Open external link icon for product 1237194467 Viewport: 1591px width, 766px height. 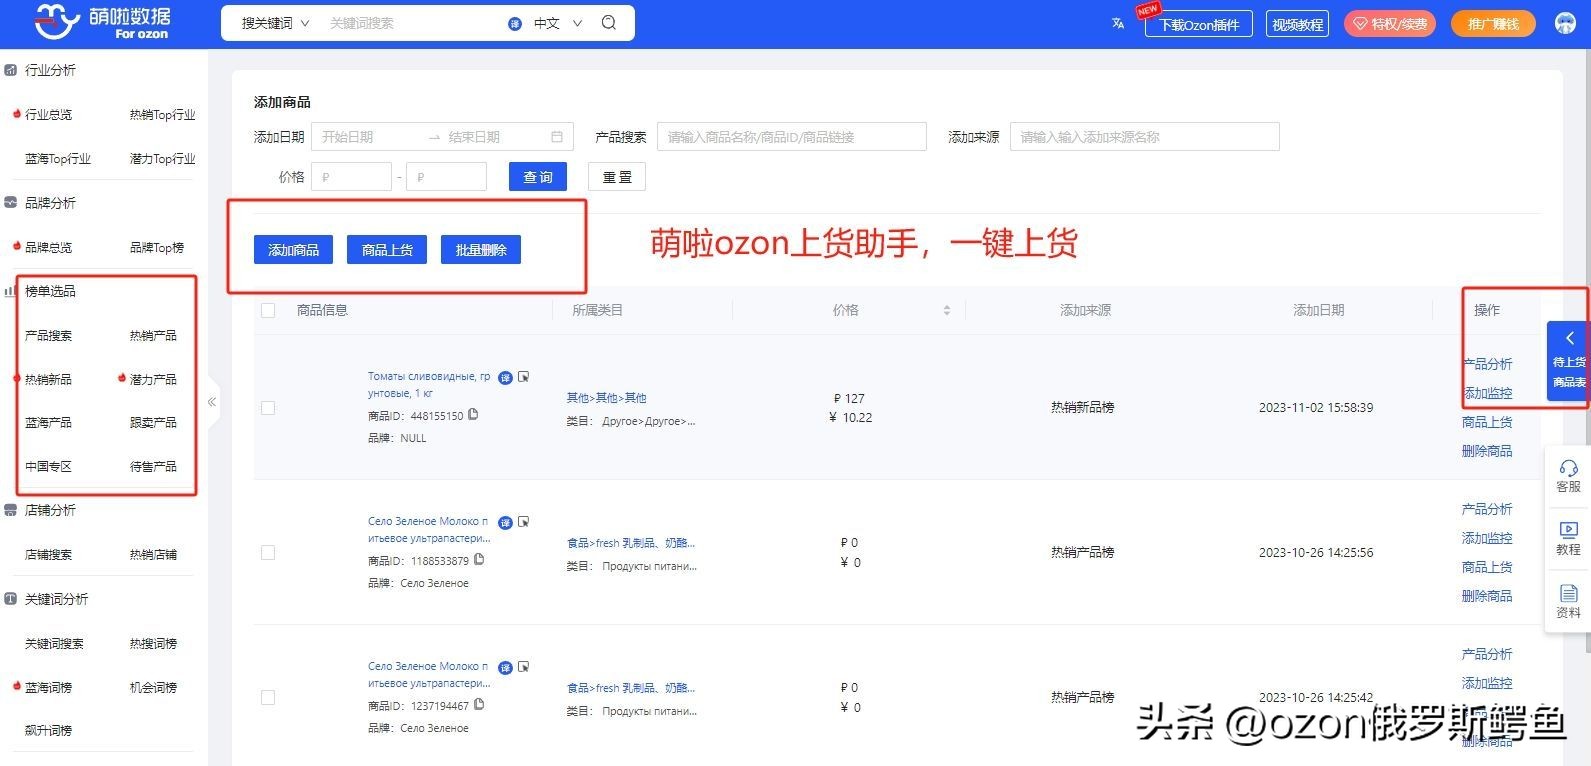tap(523, 667)
